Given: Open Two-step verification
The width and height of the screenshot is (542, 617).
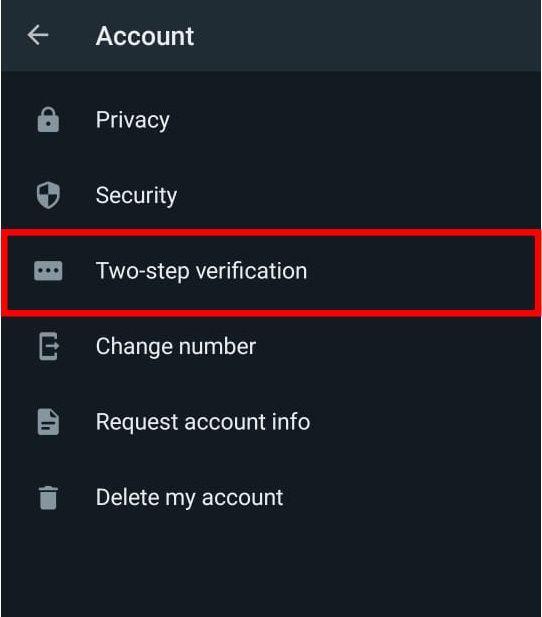Looking at the screenshot, I should coord(271,271).
